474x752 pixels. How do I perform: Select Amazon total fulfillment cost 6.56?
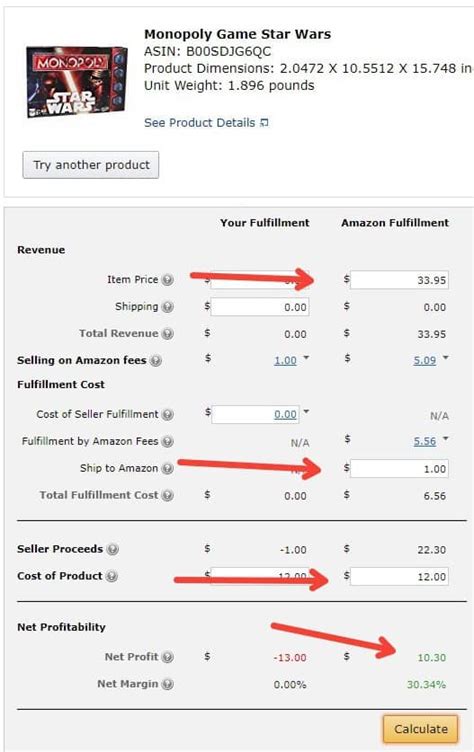click(435, 496)
